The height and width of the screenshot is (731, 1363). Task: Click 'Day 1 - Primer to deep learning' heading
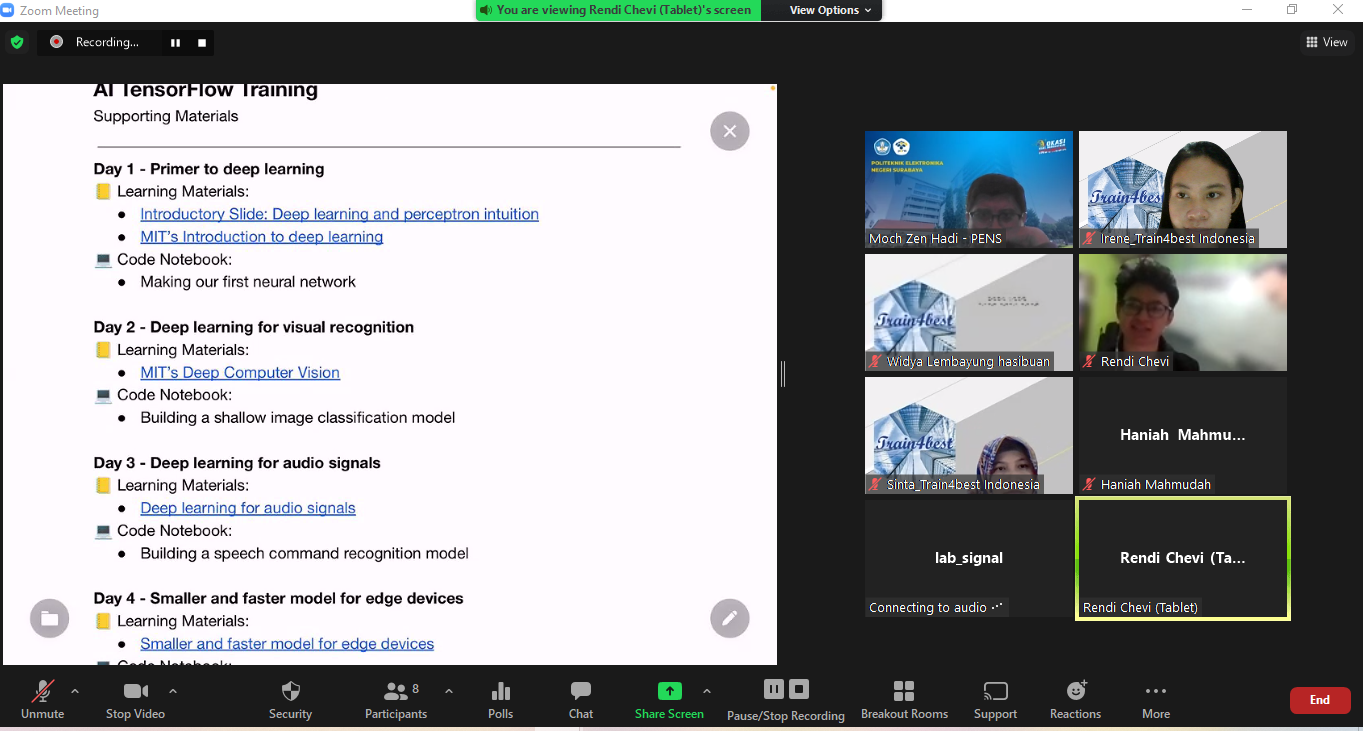tap(209, 169)
